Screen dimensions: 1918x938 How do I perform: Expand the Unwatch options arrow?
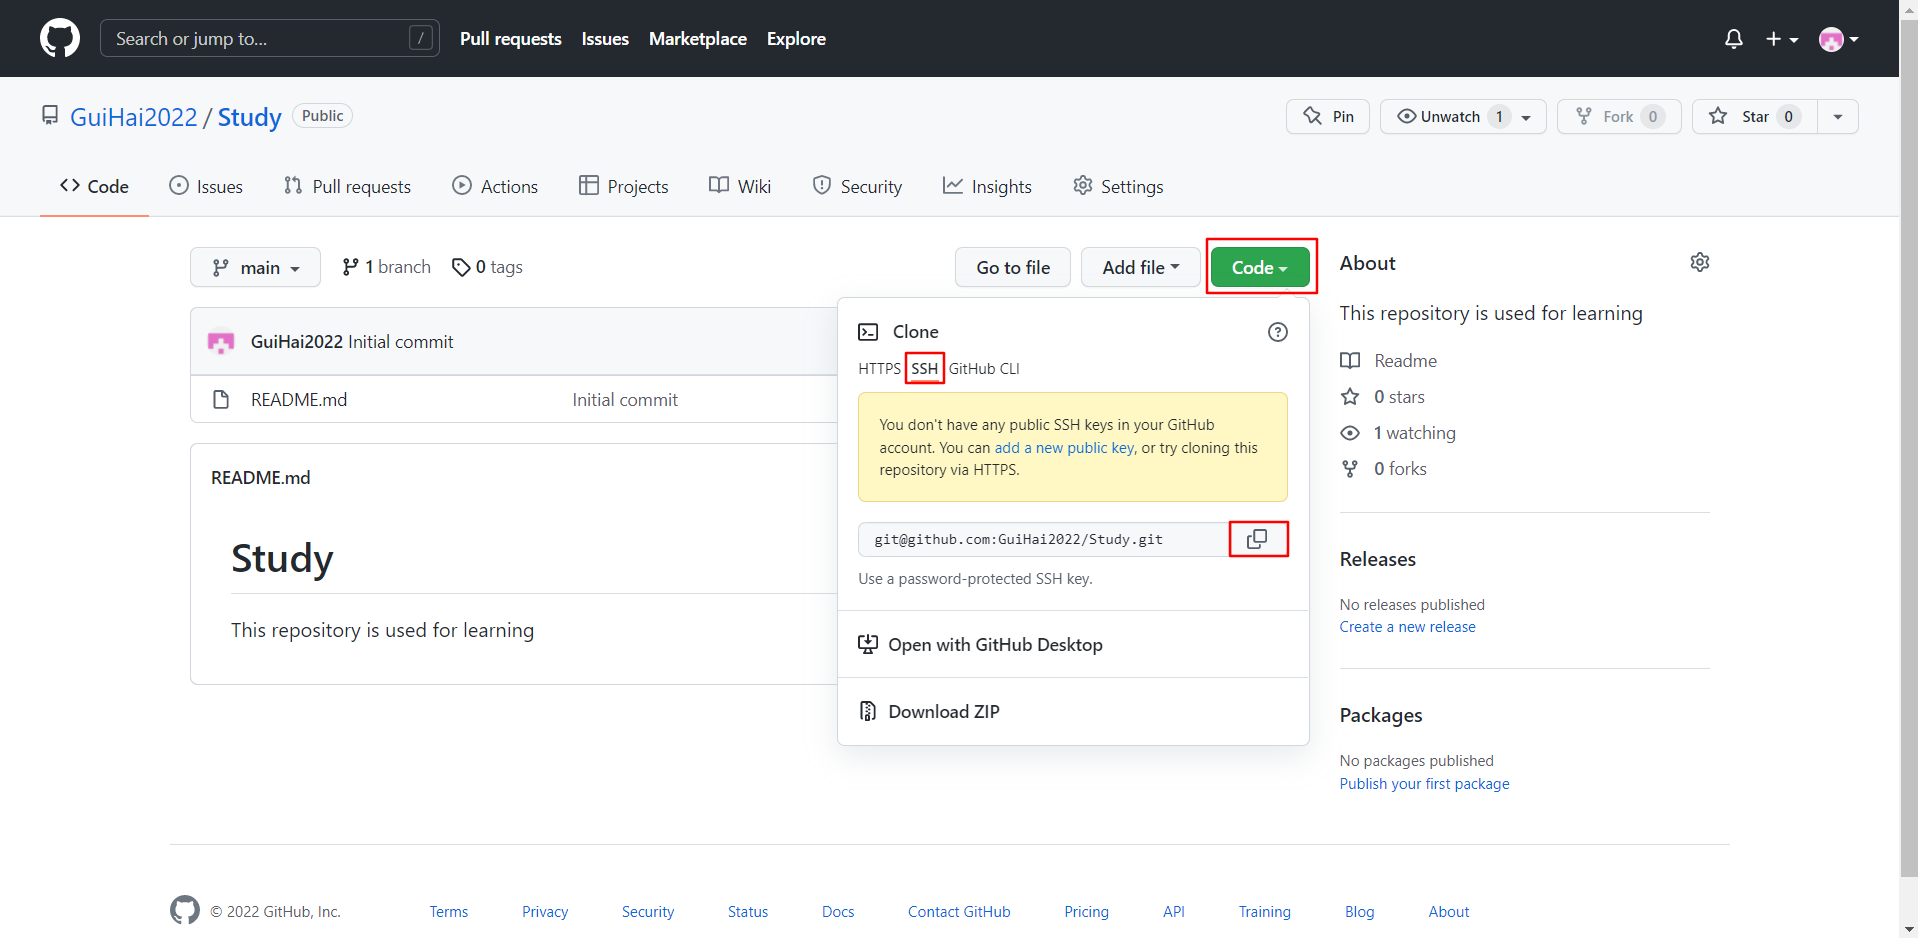pyautogui.click(x=1527, y=117)
